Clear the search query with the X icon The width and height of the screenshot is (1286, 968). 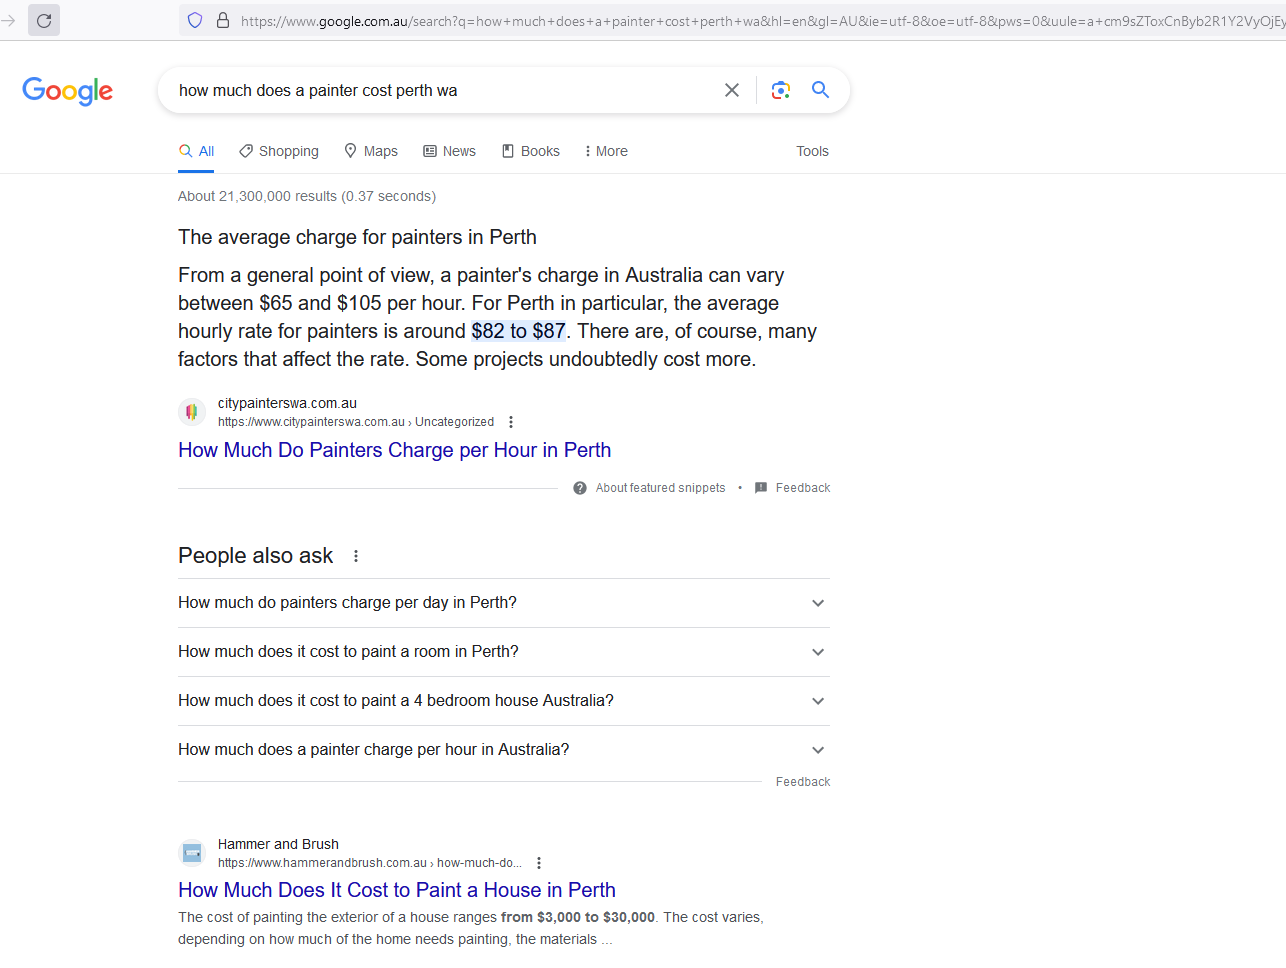(x=732, y=90)
